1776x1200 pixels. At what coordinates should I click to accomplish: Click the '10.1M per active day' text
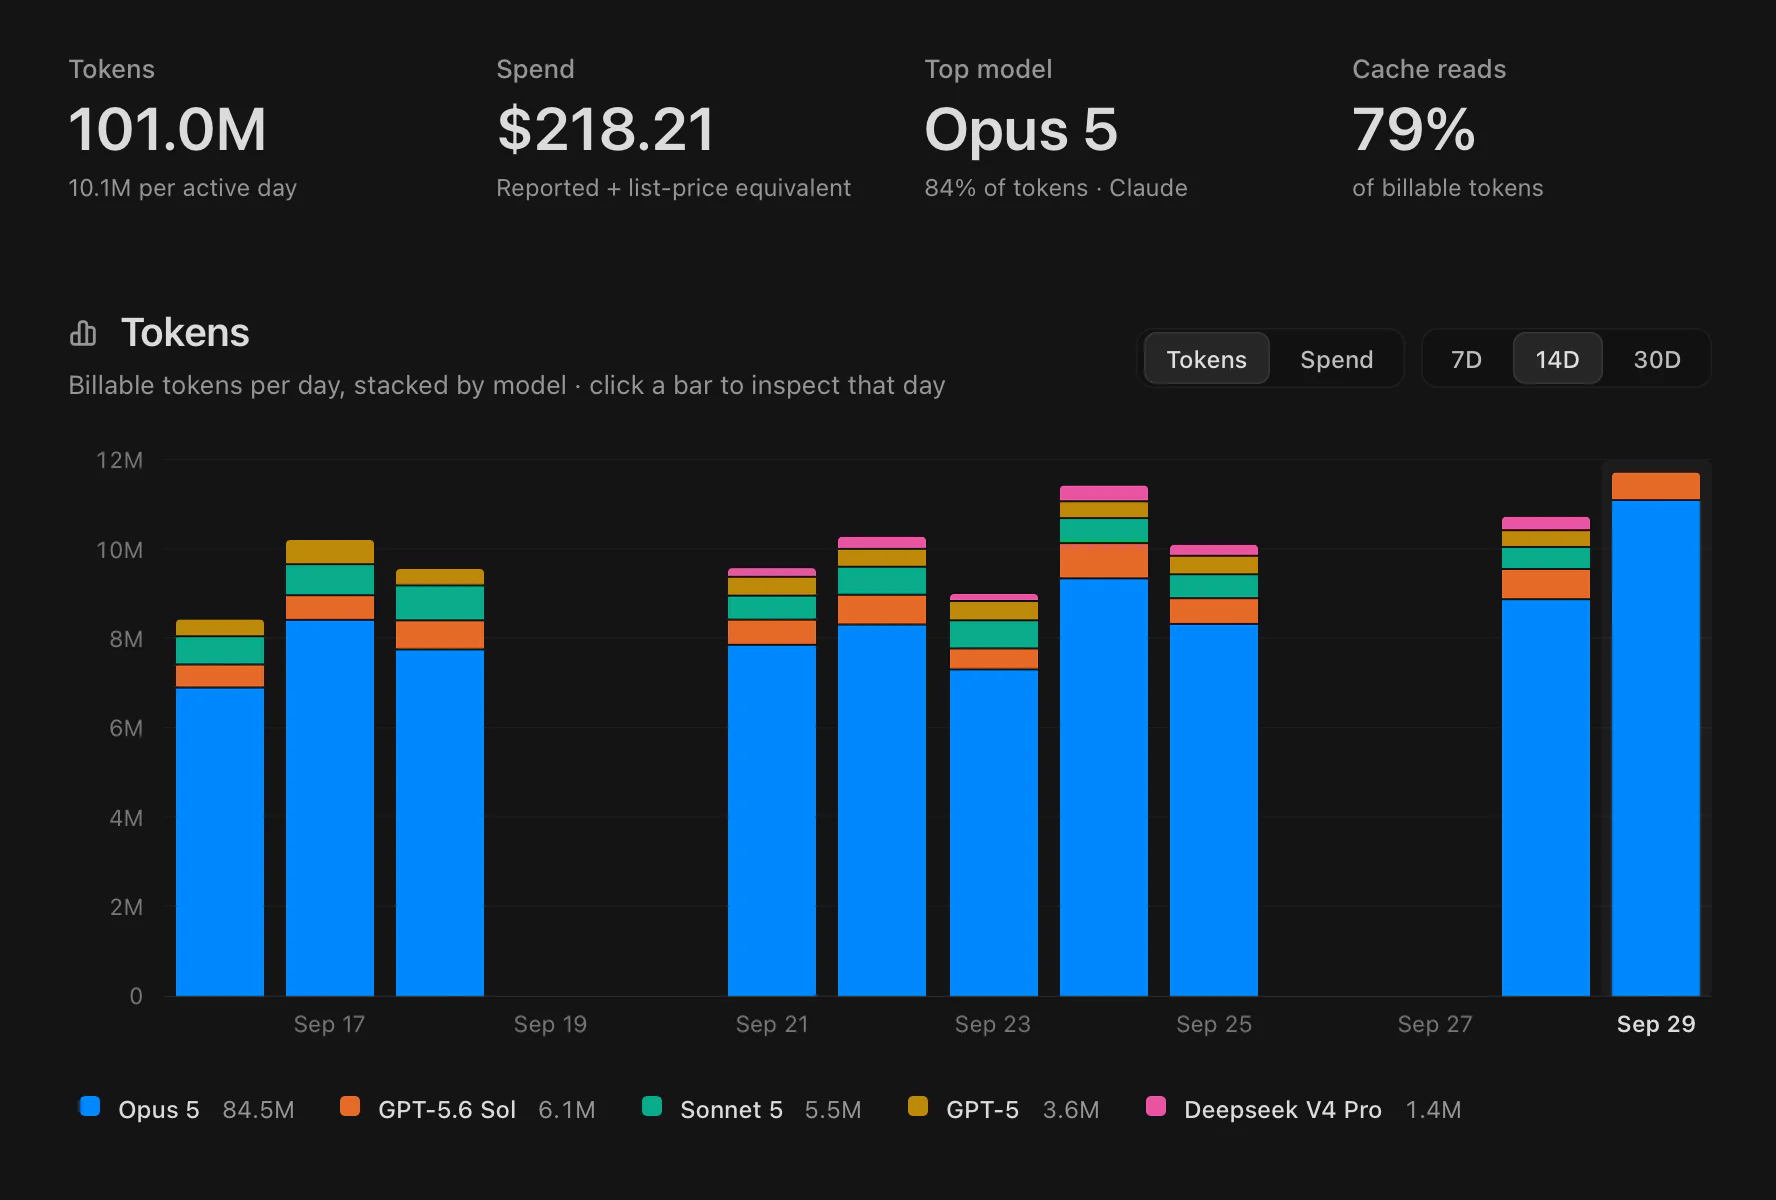point(182,188)
